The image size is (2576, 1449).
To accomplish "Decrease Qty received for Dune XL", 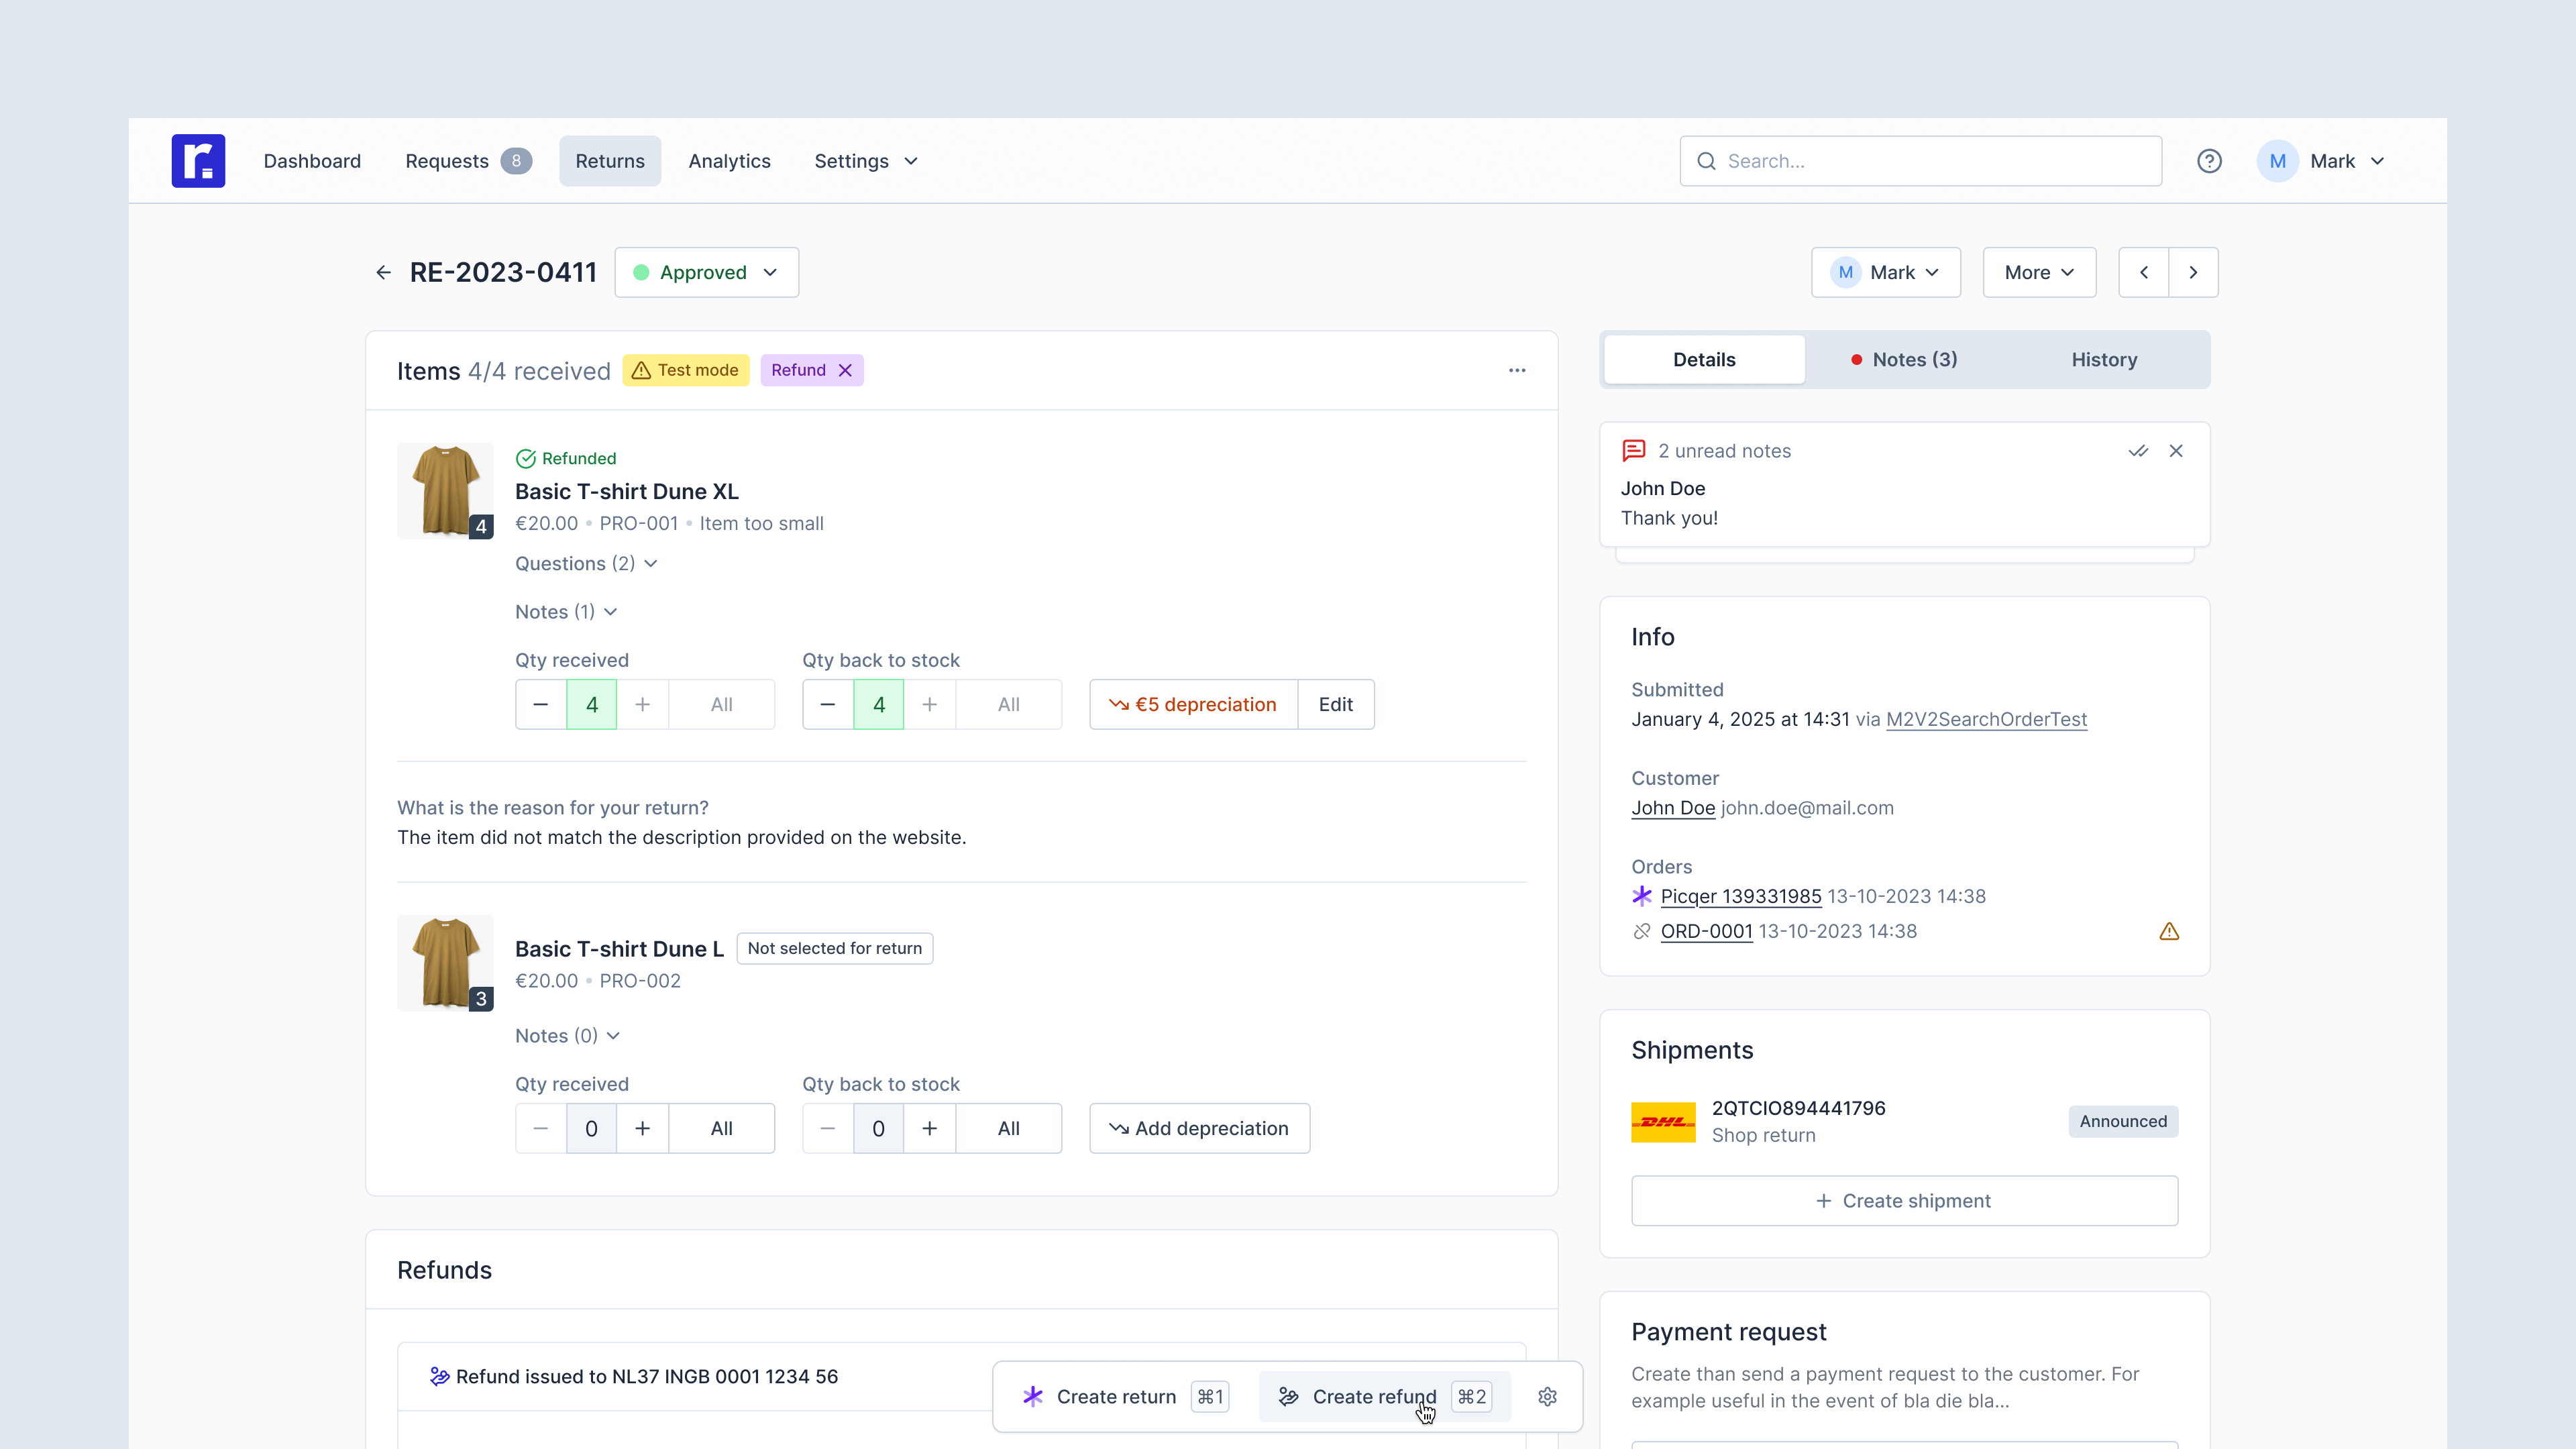I will pyautogui.click(x=541, y=704).
